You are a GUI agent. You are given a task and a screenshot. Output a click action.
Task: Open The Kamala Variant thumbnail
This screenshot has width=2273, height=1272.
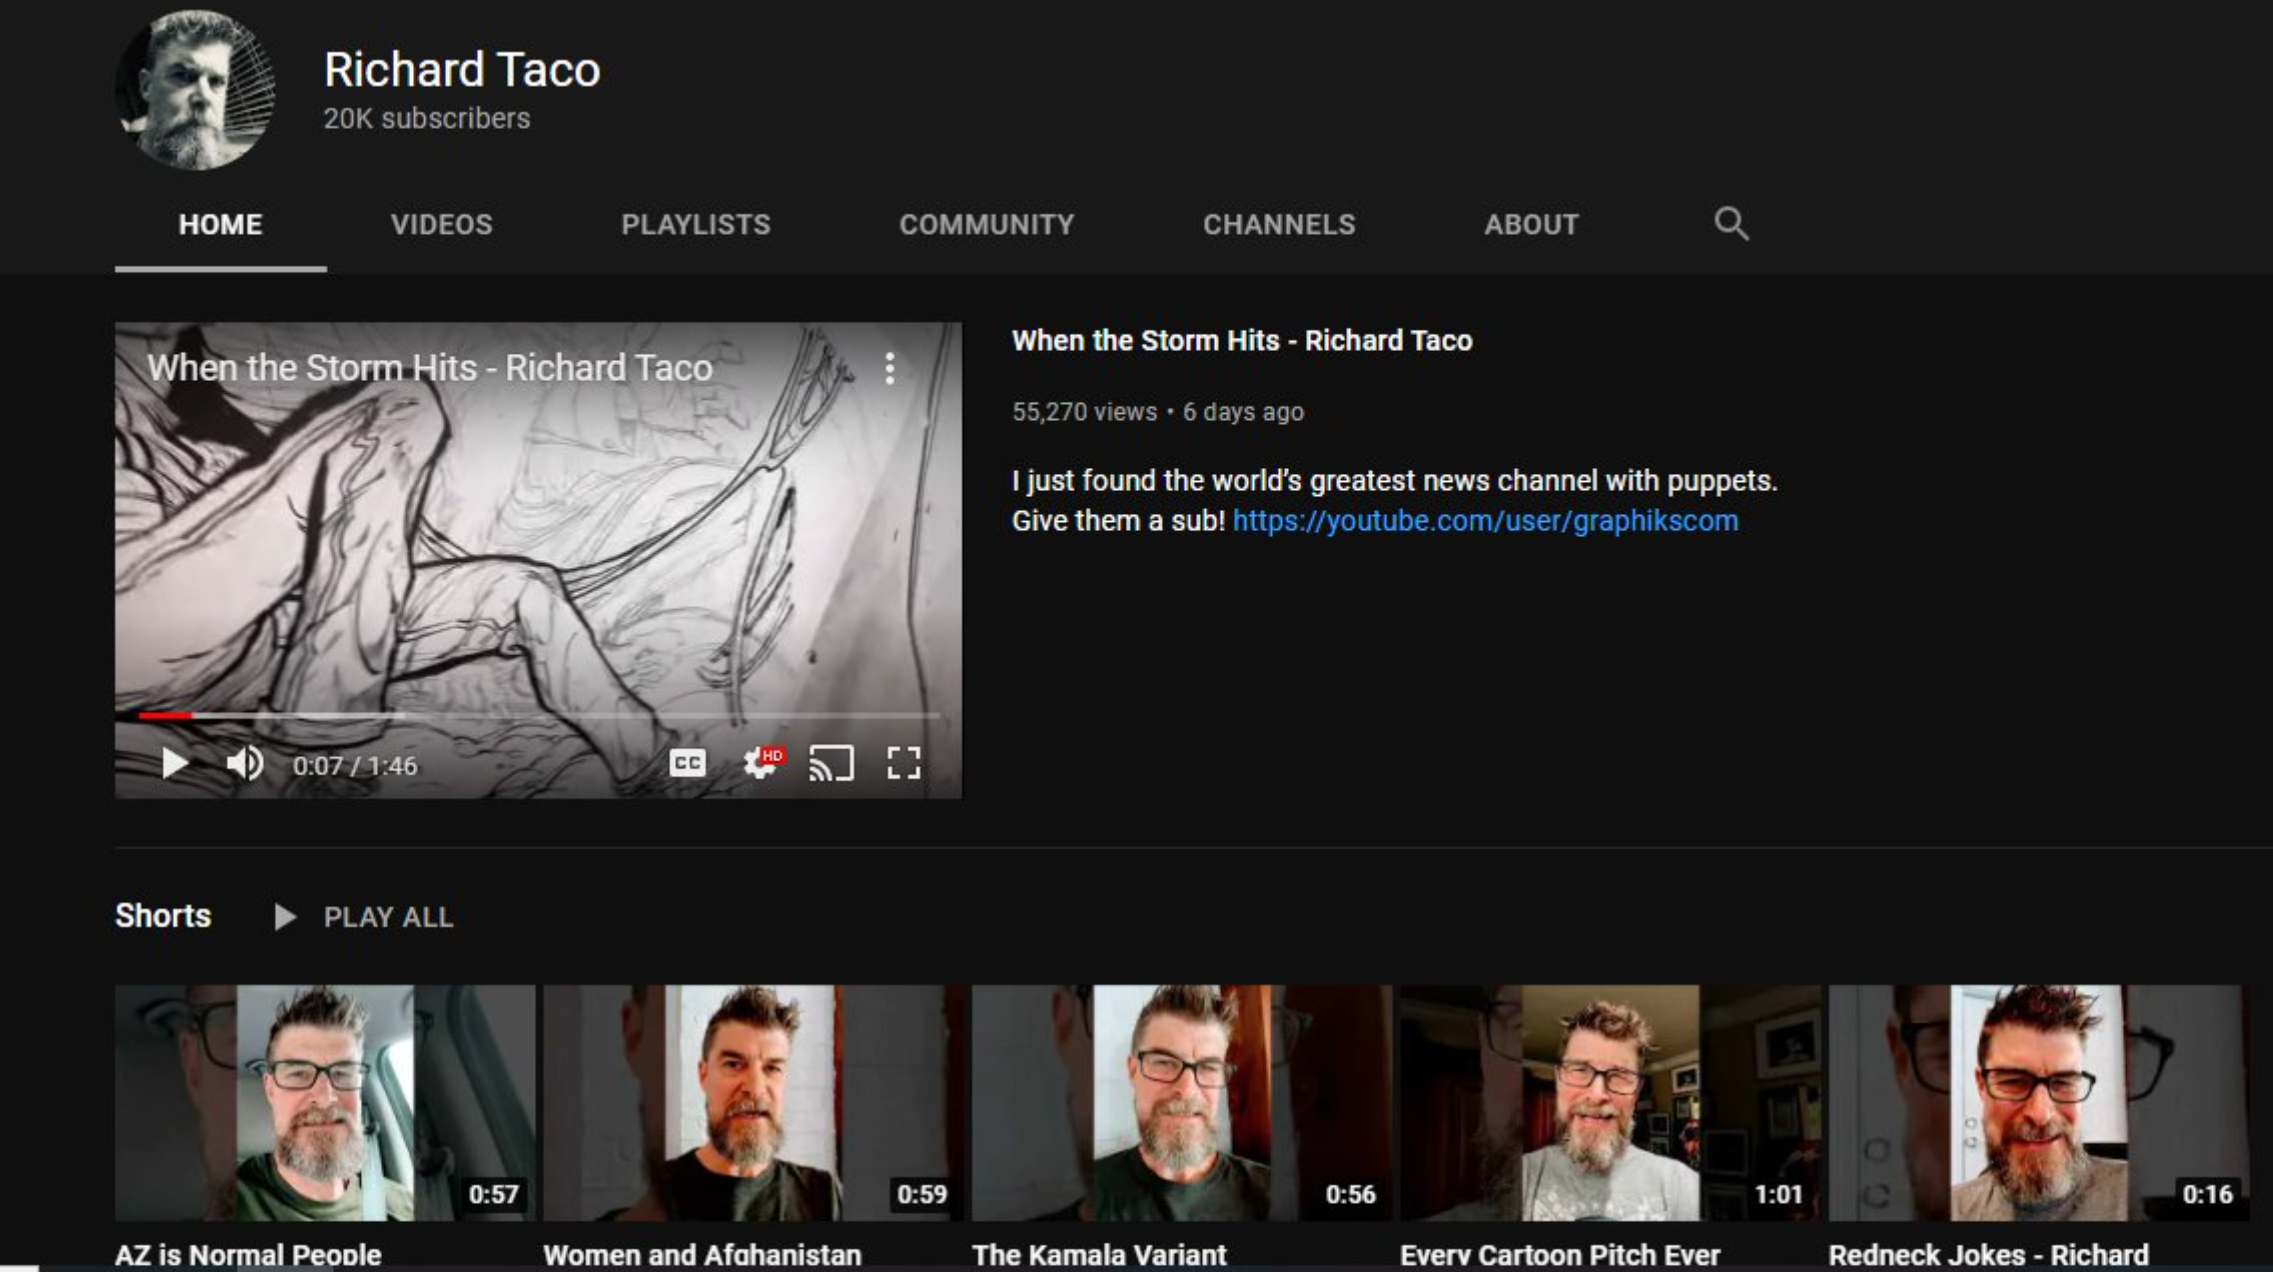point(1181,1102)
